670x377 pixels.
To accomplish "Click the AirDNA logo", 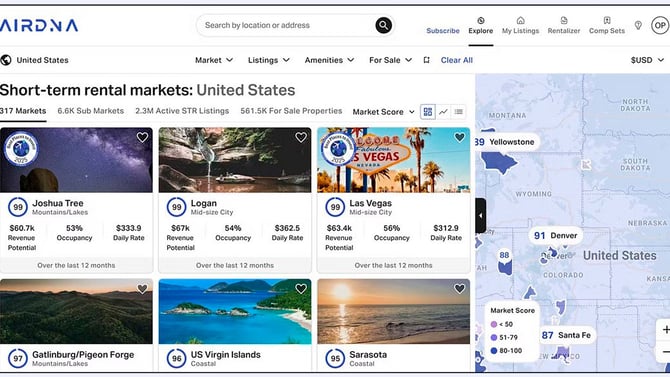I will 39,26.
